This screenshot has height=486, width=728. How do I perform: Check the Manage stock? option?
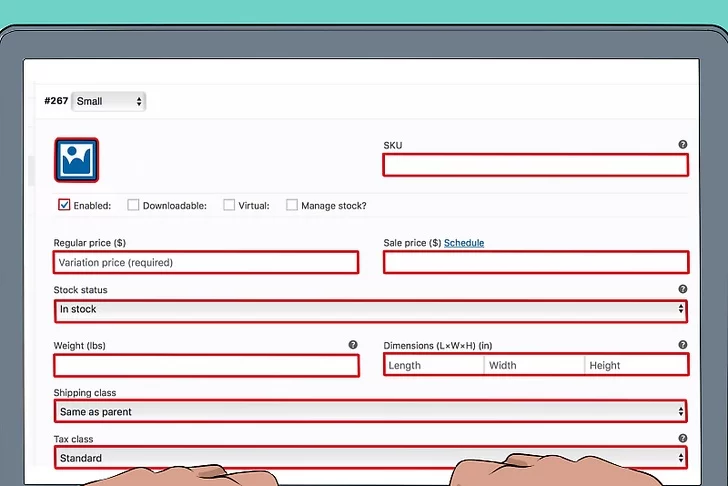coord(292,205)
